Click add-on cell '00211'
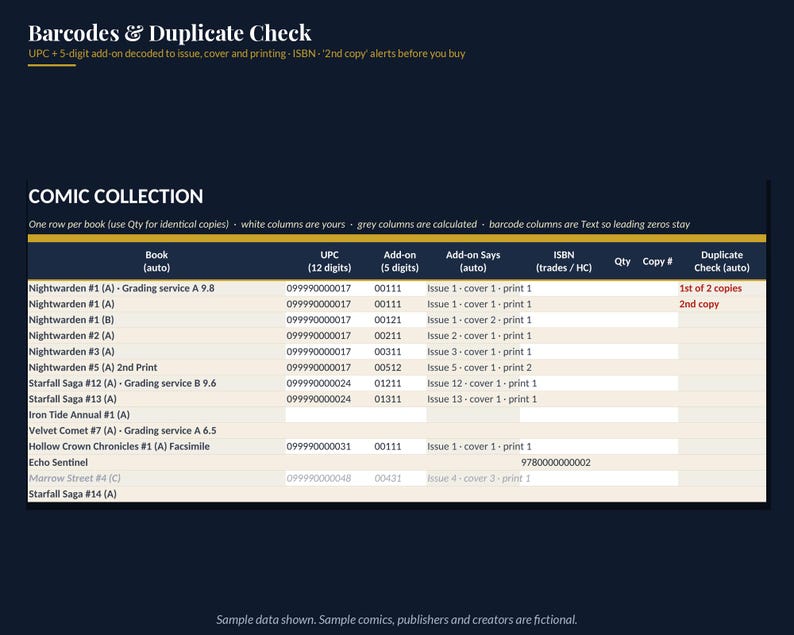The height and width of the screenshot is (635, 794). [x=400, y=336]
